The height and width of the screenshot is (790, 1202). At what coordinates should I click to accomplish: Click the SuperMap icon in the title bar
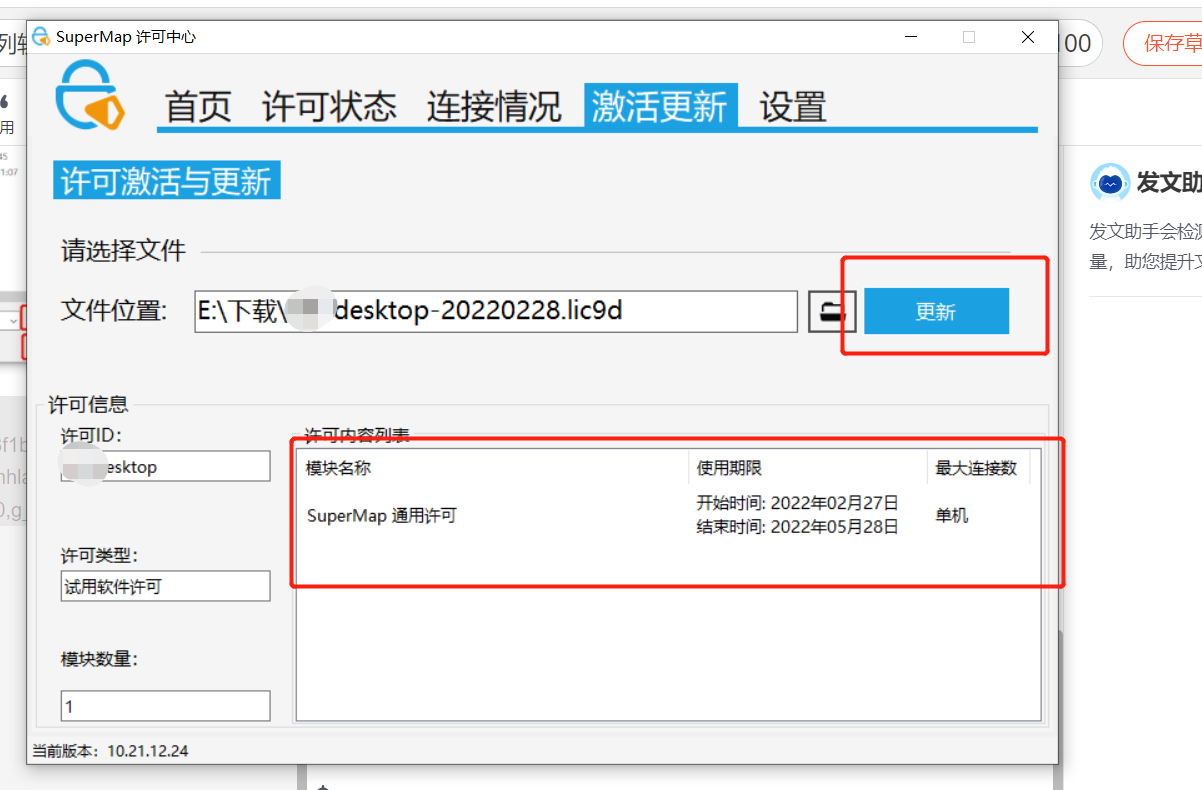pos(41,36)
